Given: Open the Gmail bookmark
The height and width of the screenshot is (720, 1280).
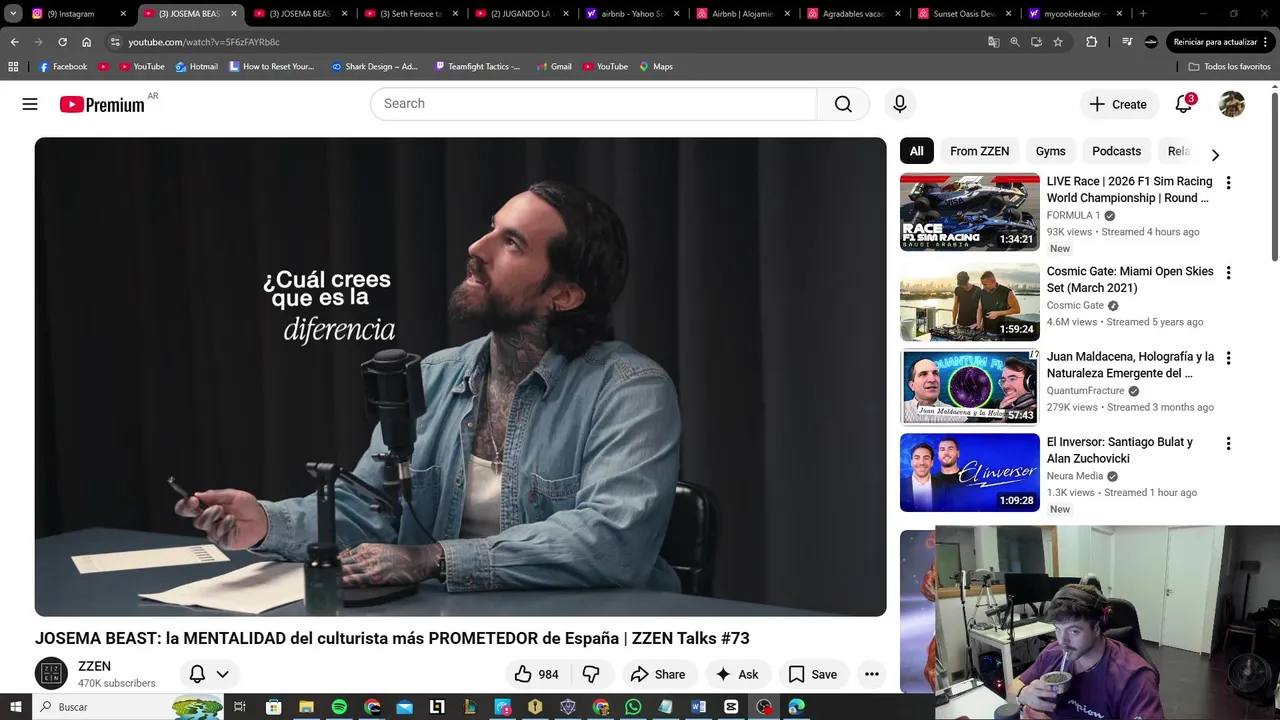Looking at the screenshot, I should pyautogui.click(x=554, y=66).
